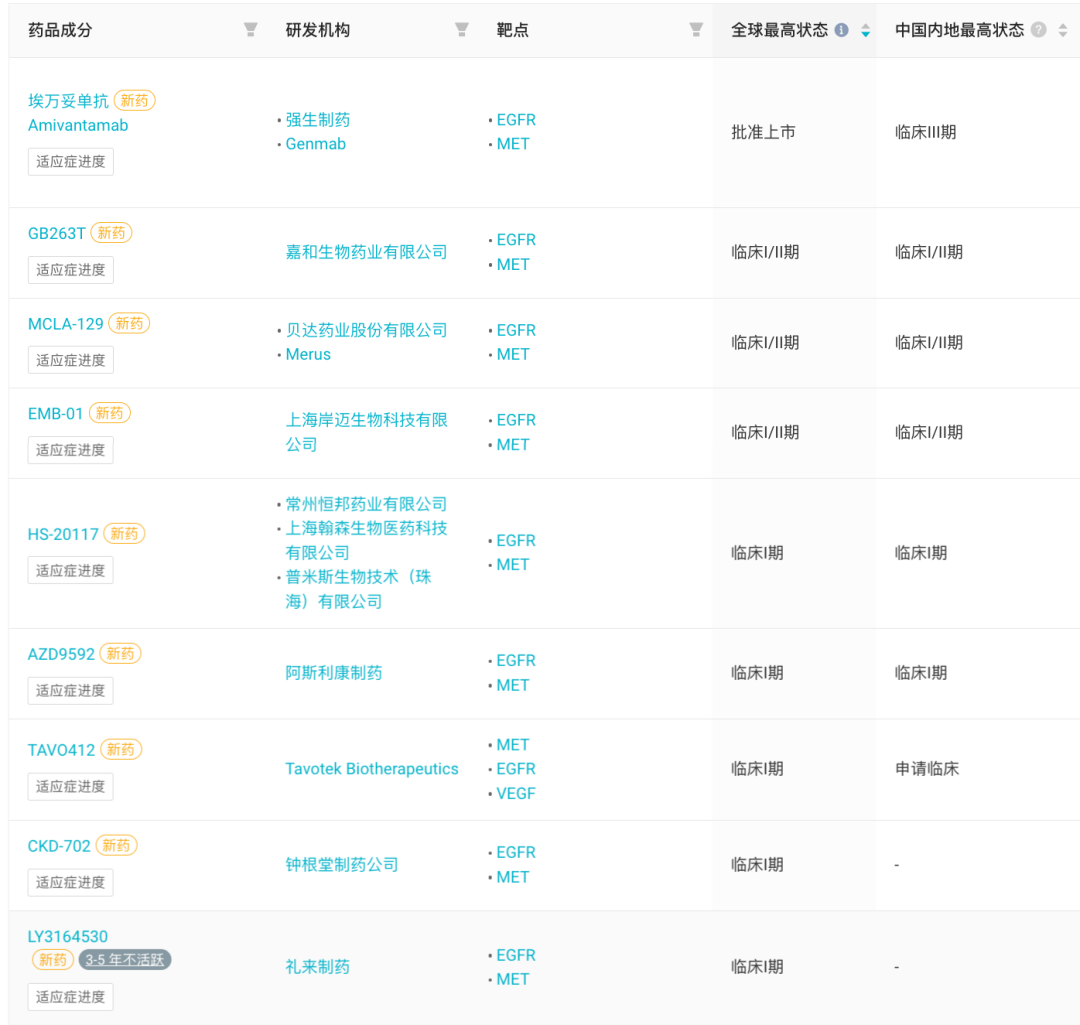Open 贝达药业股份有限公司 link

point(366,330)
